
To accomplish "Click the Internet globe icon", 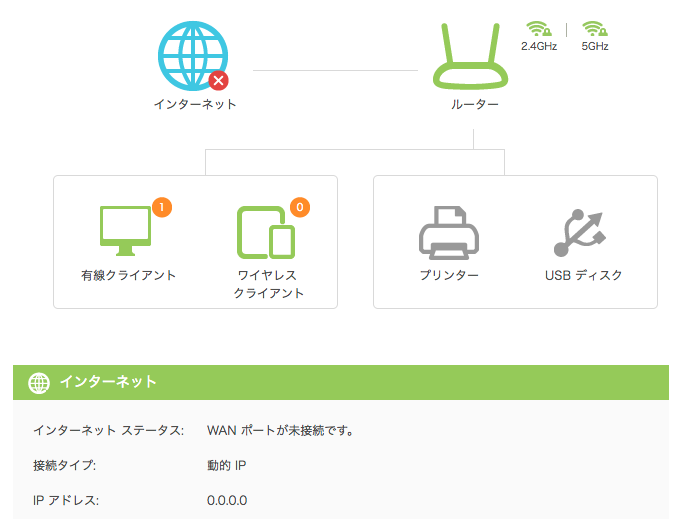I will (x=193, y=56).
